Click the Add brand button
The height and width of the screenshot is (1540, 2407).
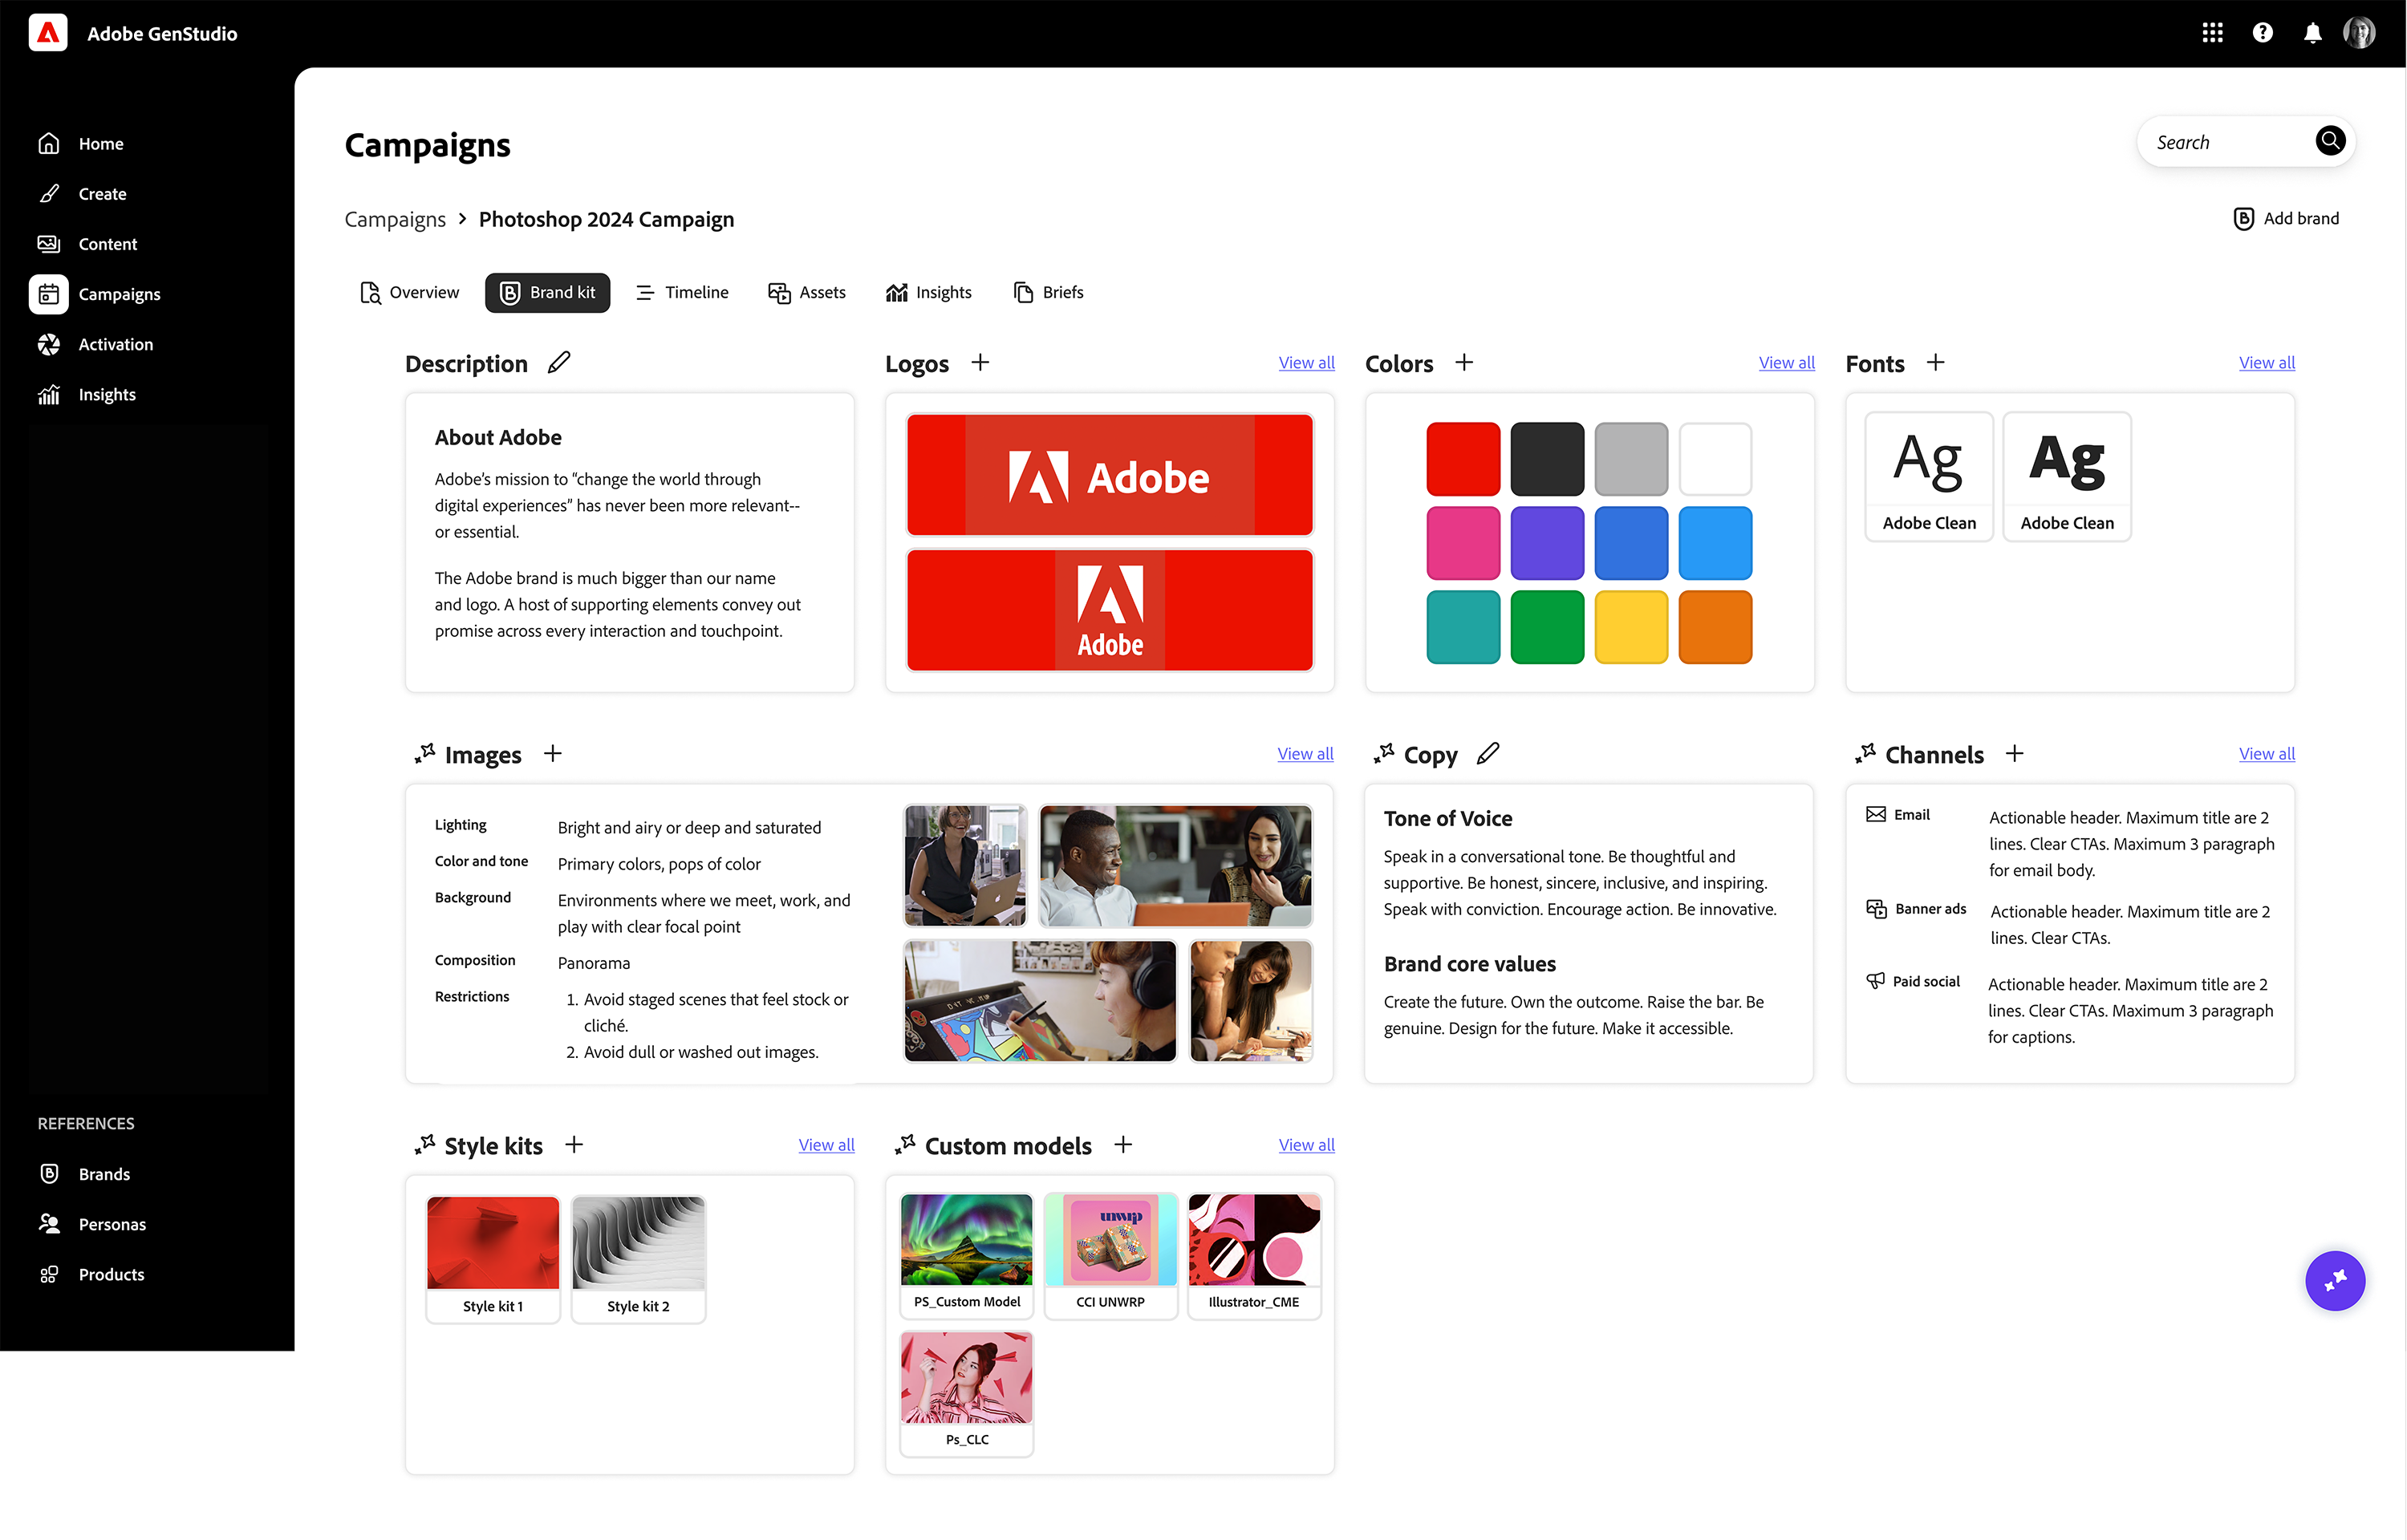[2286, 218]
